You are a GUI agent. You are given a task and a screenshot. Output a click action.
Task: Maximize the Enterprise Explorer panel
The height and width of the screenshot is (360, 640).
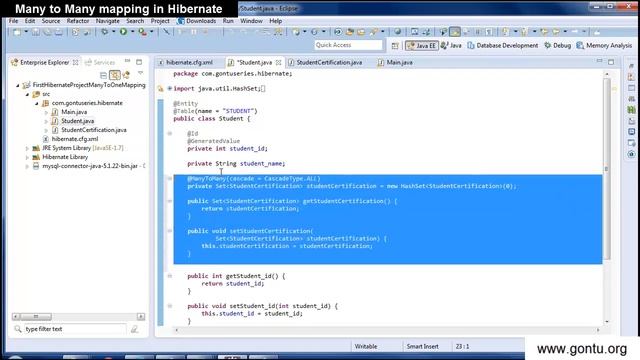point(139,62)
